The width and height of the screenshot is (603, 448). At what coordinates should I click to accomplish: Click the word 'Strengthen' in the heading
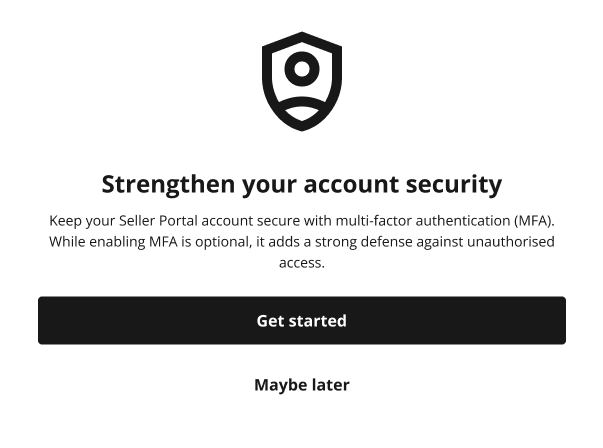click(x=168, y=185)
